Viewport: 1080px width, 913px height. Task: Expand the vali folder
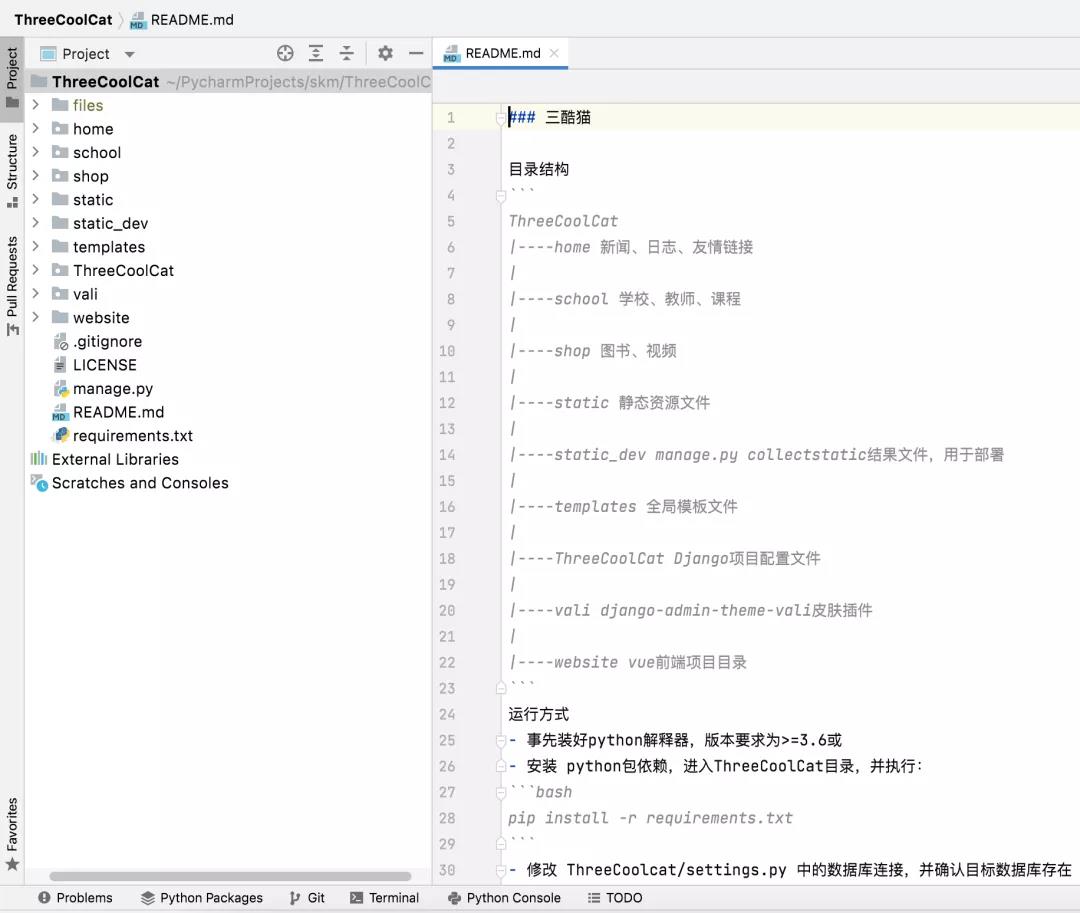36,293
